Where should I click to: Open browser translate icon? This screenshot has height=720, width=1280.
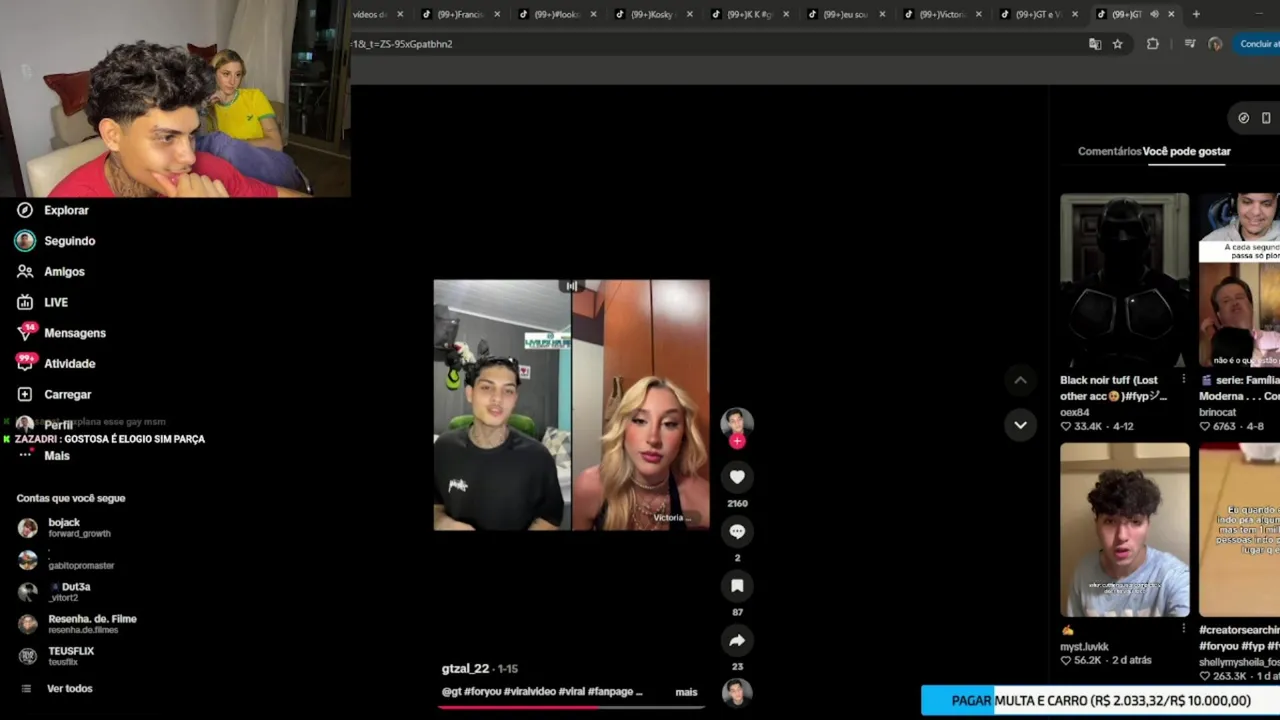click(1095, 44)
